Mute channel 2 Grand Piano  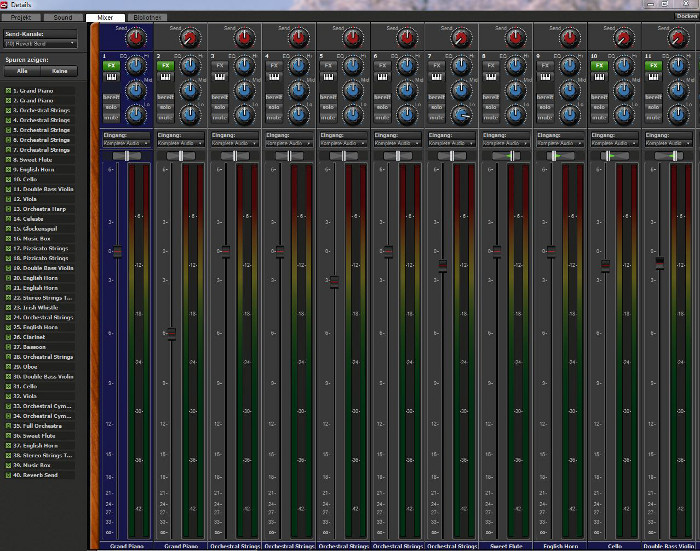point(165,117)
